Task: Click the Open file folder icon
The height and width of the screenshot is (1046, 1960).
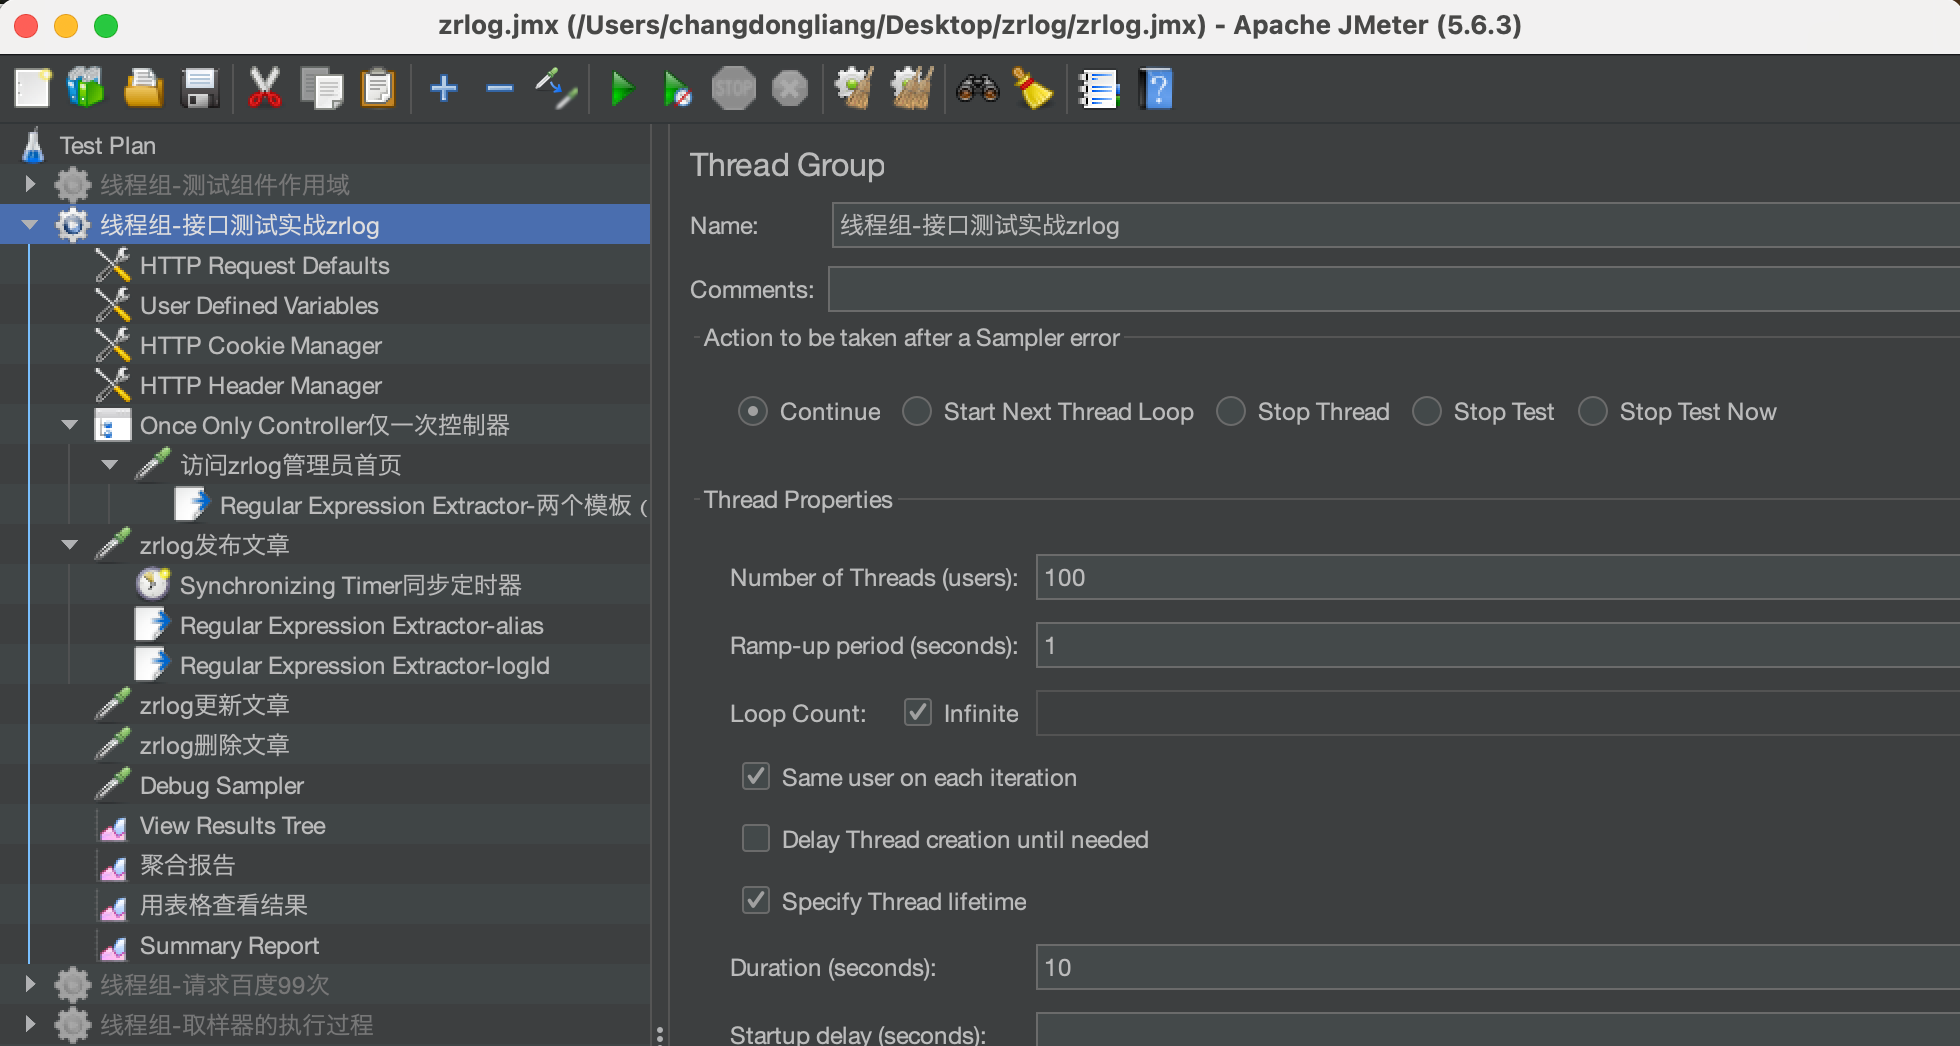Action: 143,89
